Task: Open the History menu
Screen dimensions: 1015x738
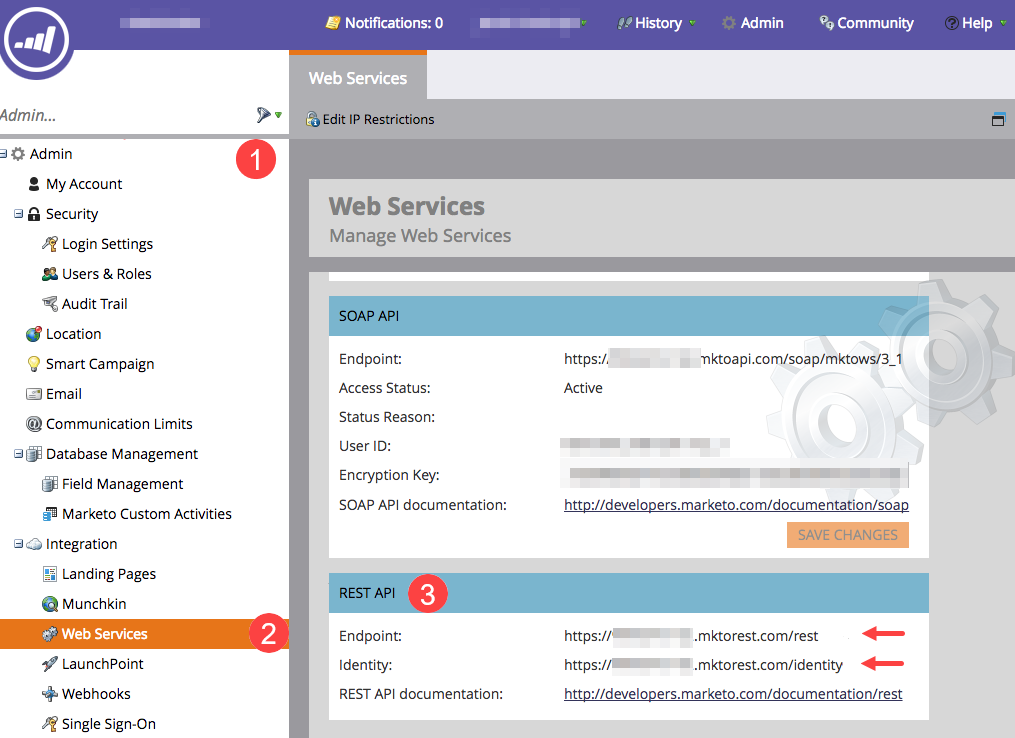Action: (x=658, y=23)
